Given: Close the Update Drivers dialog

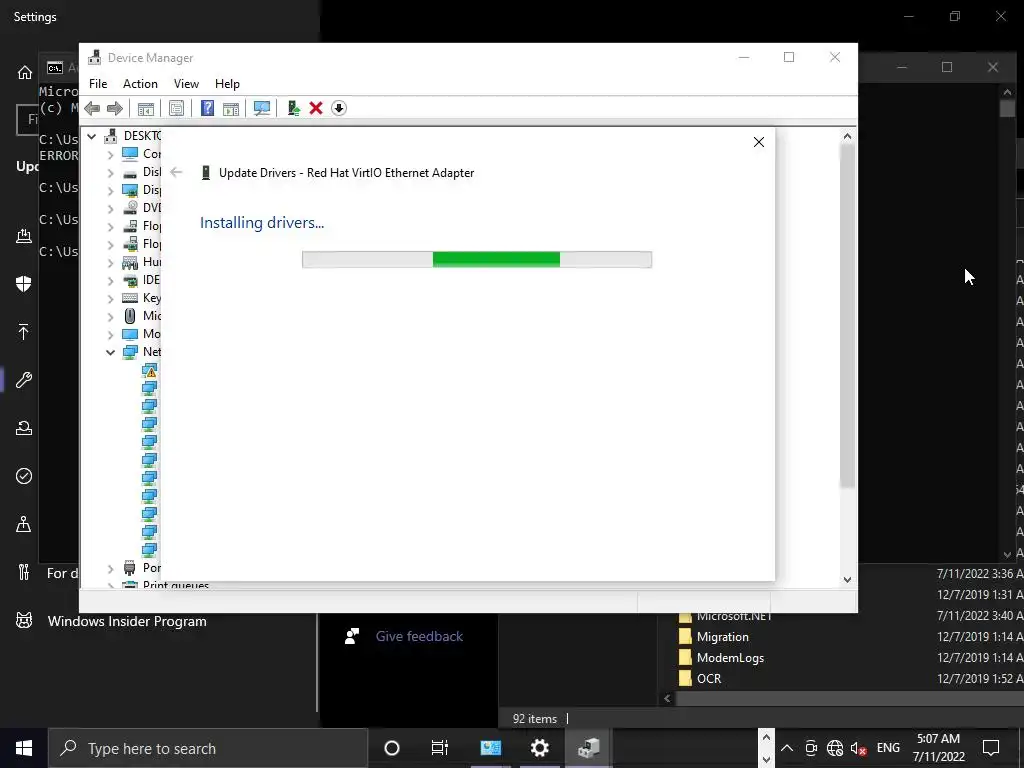Looking at the screenshot, I should point(758,142).
